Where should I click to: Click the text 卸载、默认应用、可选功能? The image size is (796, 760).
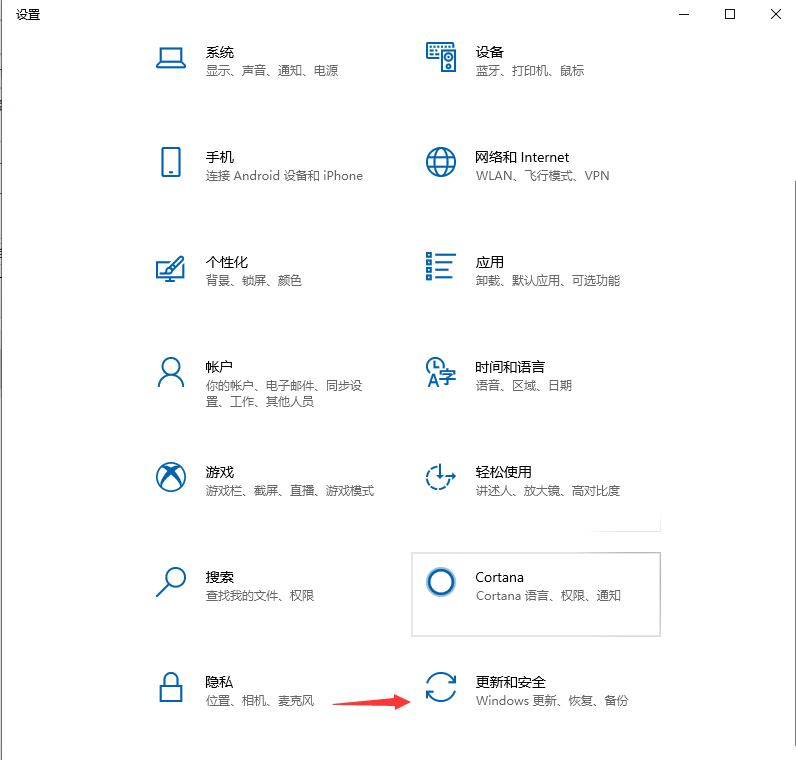tap(547, 281)
